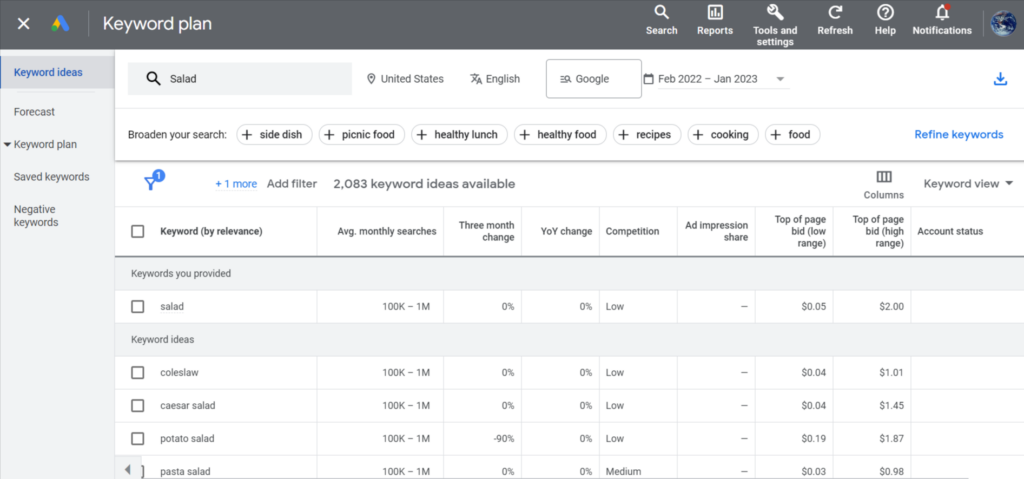Click the 'coleslaw' keyword text
This screenshot has height=479, width=1024.
tap(179, 372)
